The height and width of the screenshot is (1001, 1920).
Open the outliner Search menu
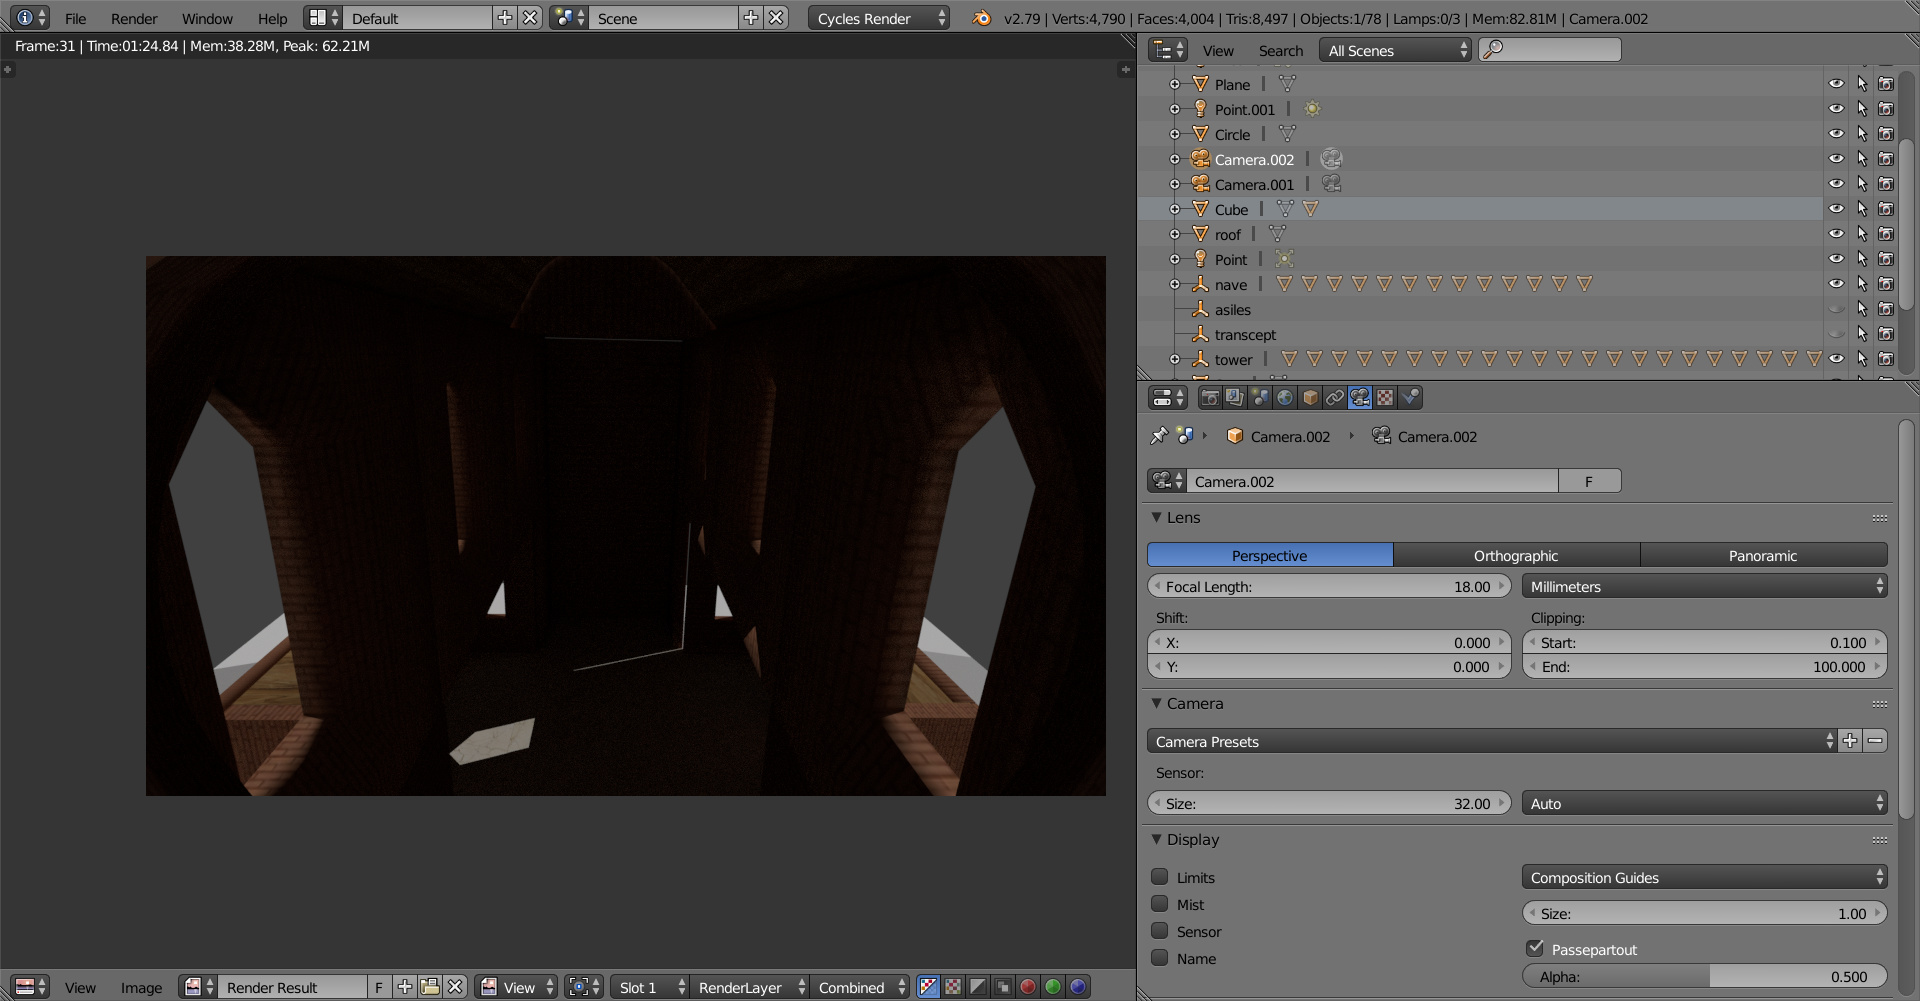(1280, 50)
